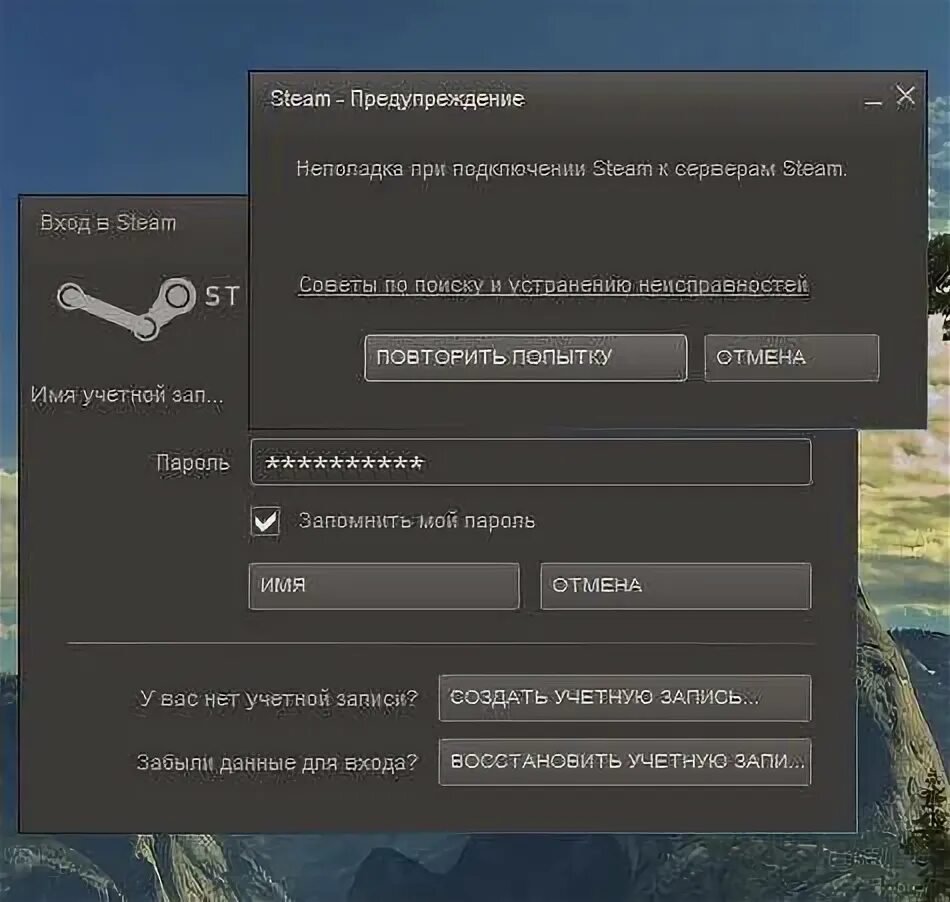The image size is (950, 902).
Task: Toggle the Запомнить мой пароль checkbox
Action: tap(265, 520)
